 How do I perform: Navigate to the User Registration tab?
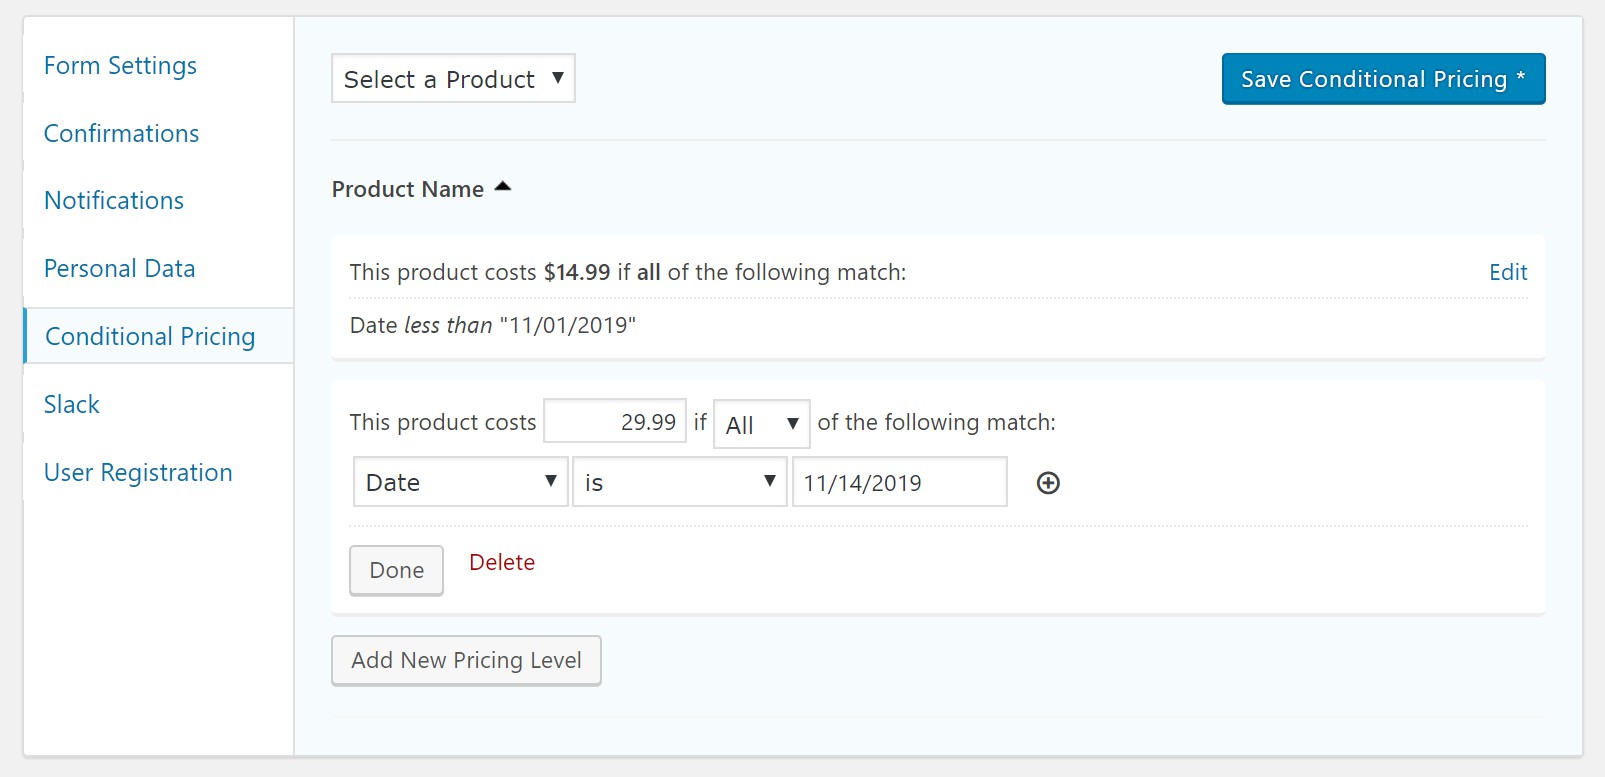[138, 473]
